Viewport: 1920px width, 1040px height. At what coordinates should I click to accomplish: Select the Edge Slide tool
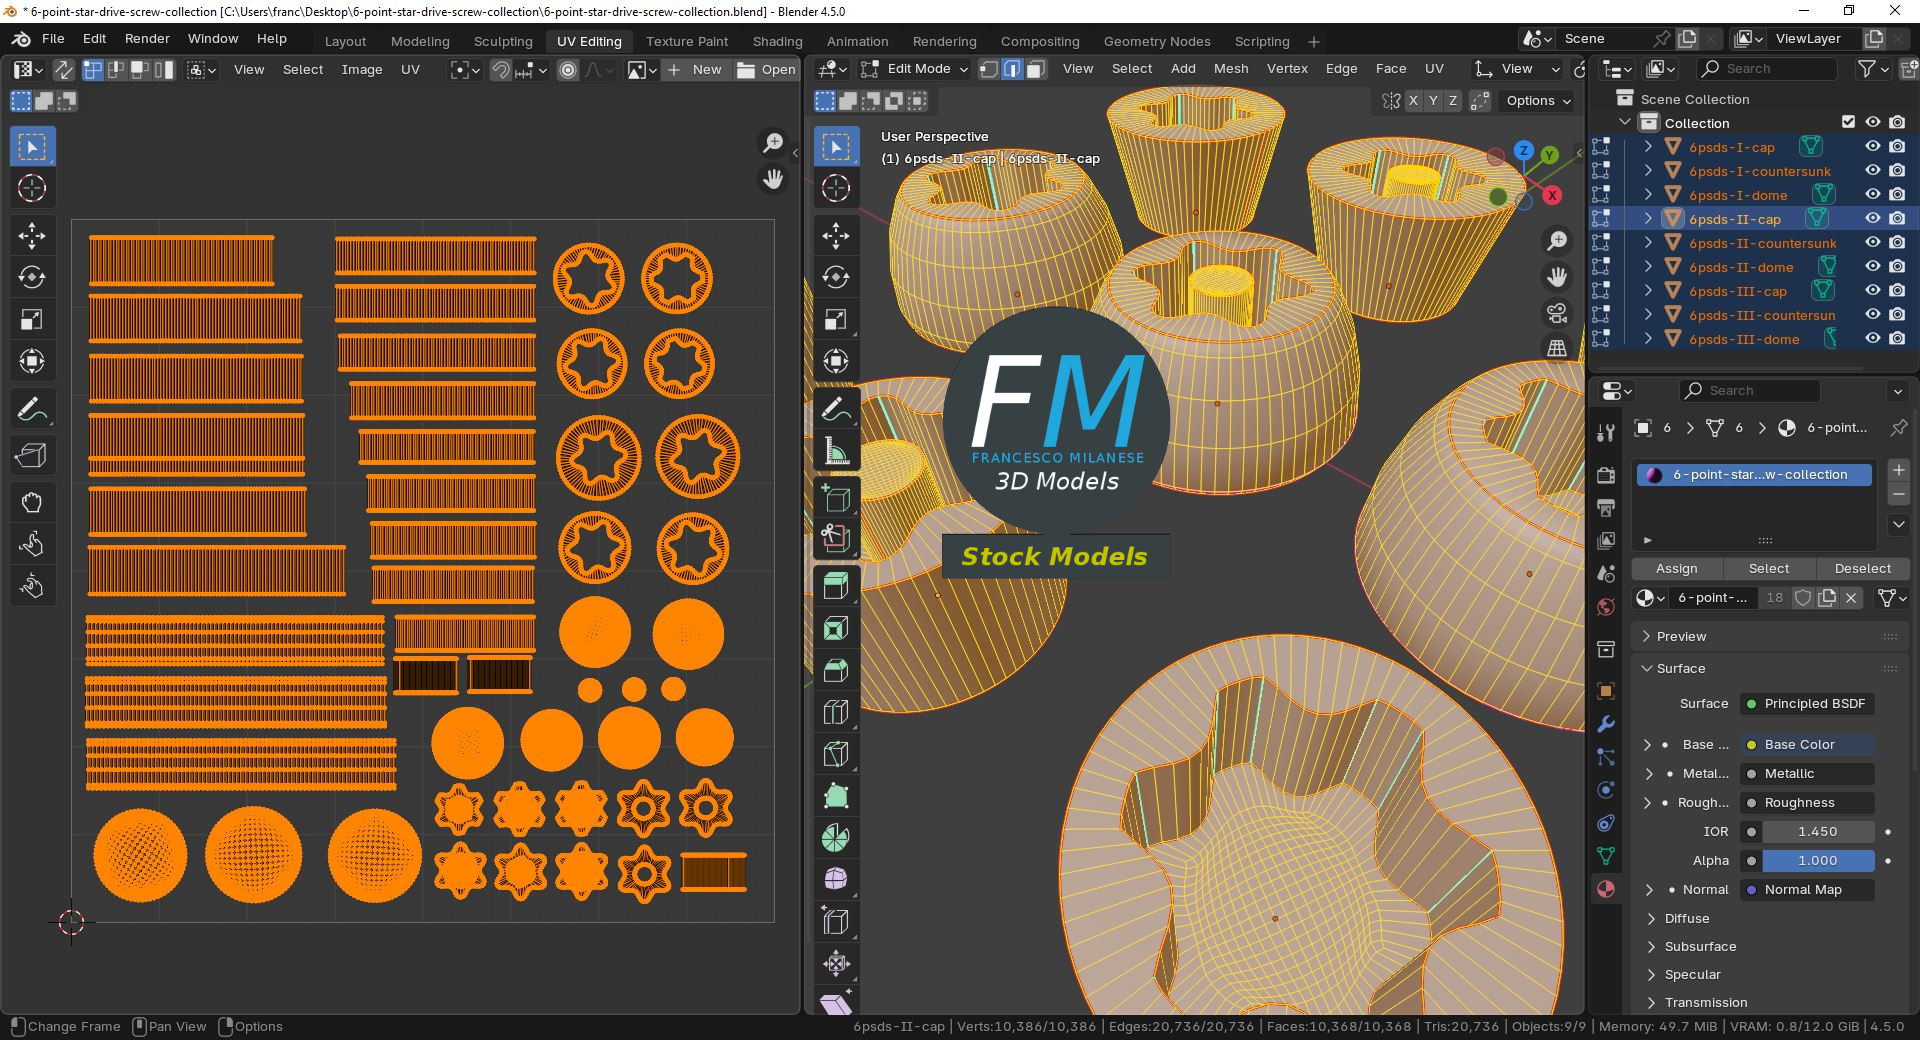click(x=836, y=922)
